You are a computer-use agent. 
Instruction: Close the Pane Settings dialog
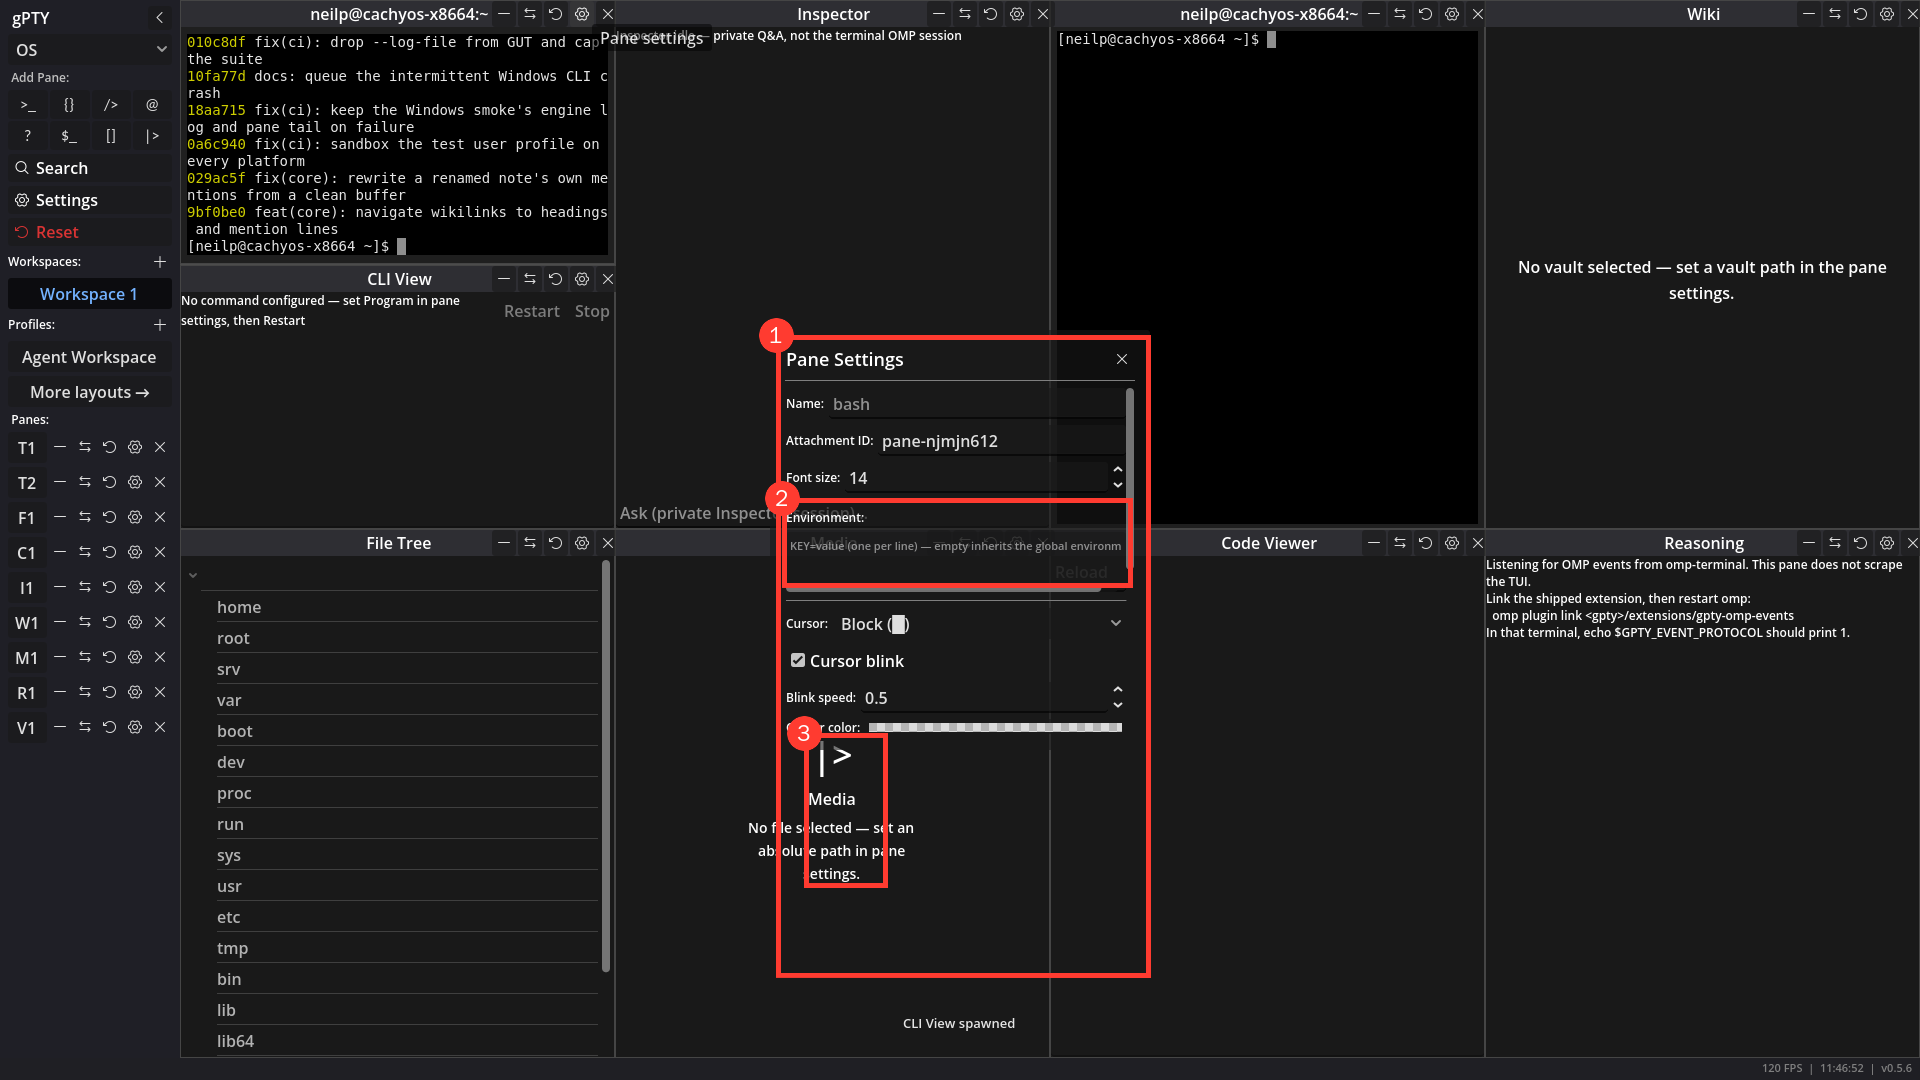tap(1122, 359)
